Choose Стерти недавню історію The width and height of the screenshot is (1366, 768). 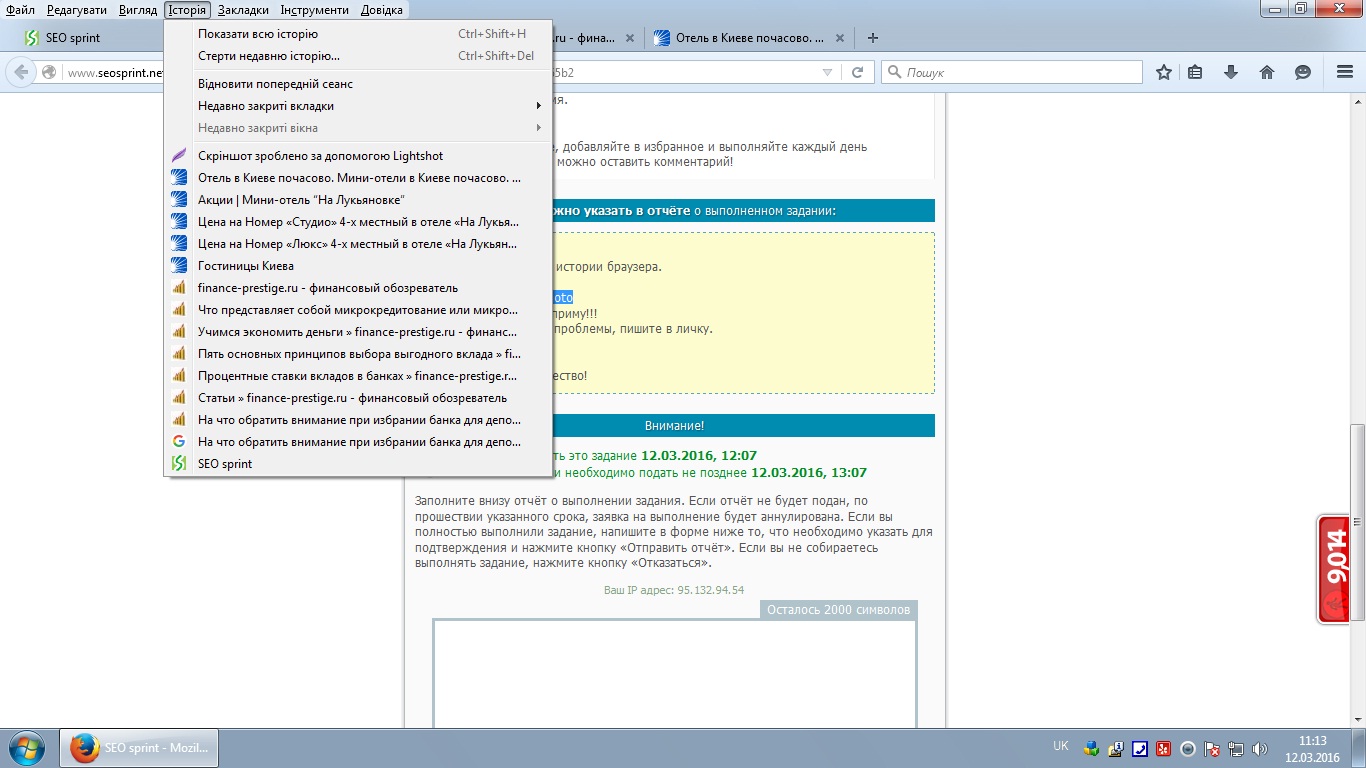(x=358, y=56)
